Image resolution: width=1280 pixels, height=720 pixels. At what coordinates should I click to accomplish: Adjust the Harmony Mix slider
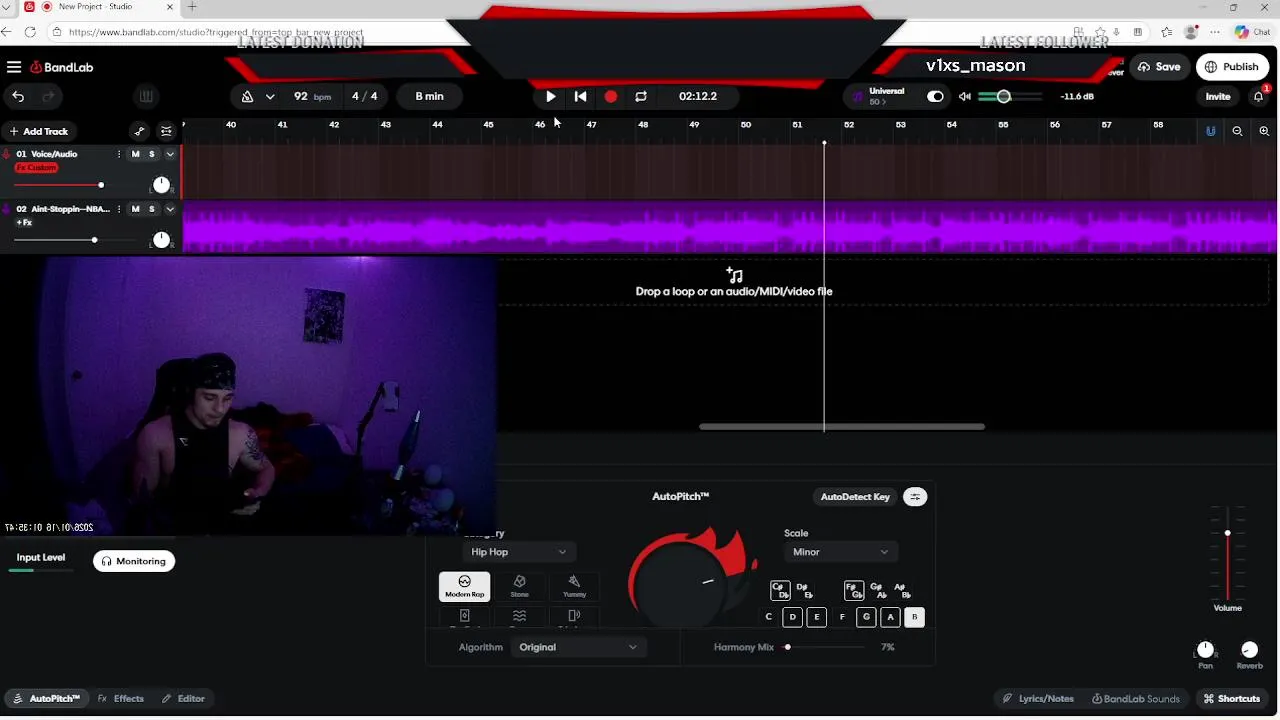tap(825, 647)
